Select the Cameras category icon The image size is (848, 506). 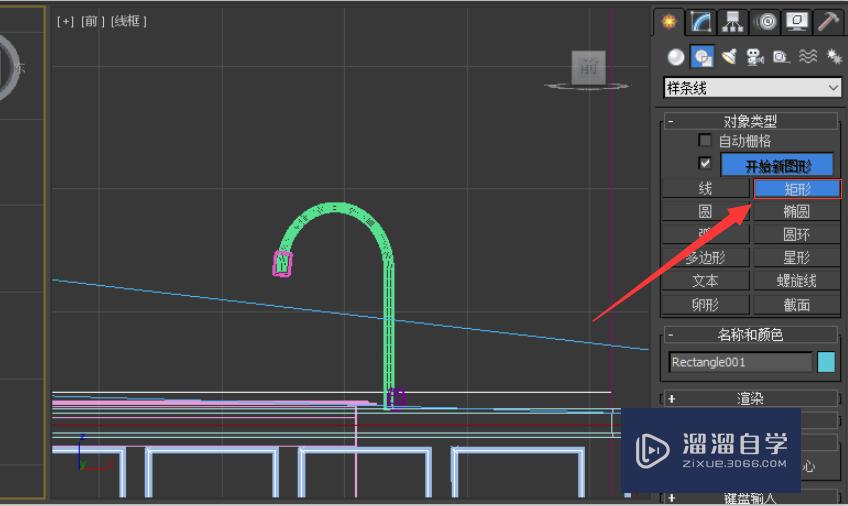[x=755, y=57]
